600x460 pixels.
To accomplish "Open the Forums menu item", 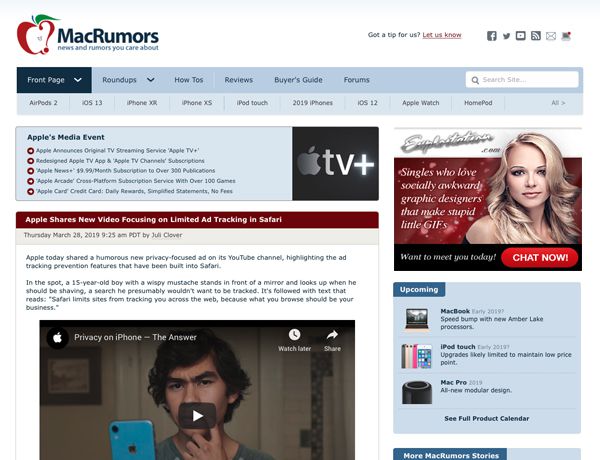I will 356,80.
